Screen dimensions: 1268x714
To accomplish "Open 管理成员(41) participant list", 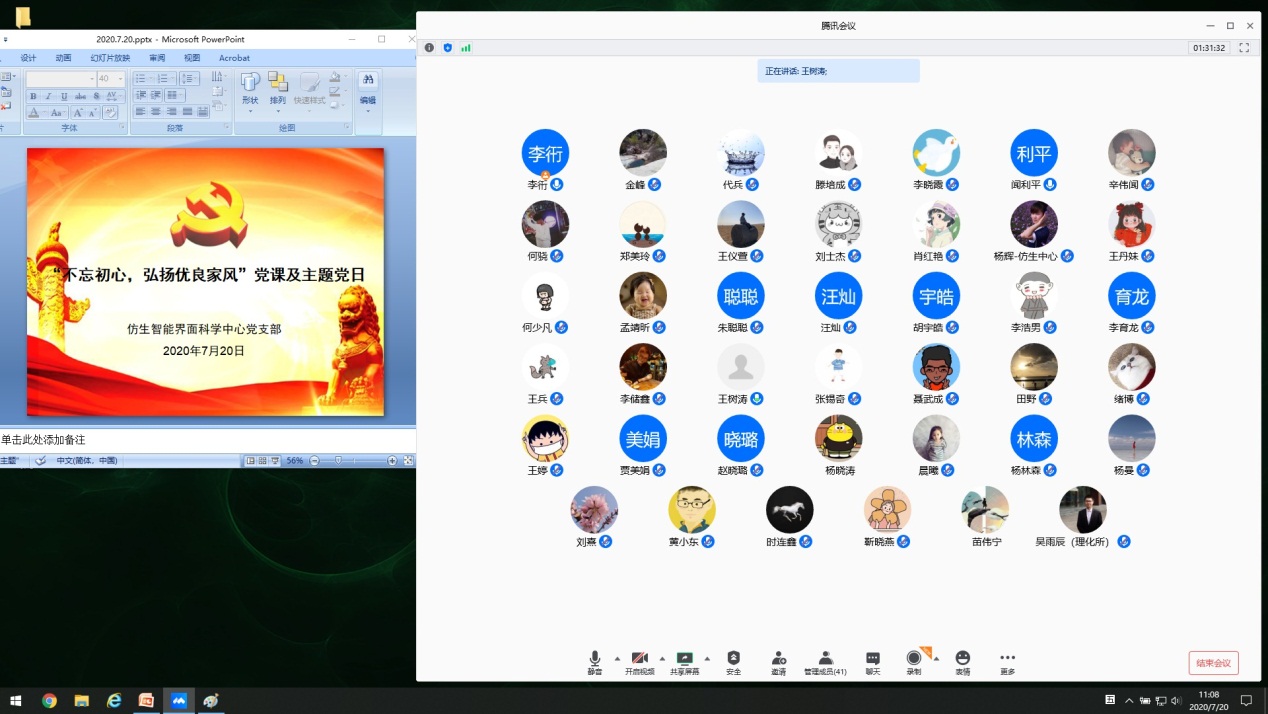I will coord(825,658).
